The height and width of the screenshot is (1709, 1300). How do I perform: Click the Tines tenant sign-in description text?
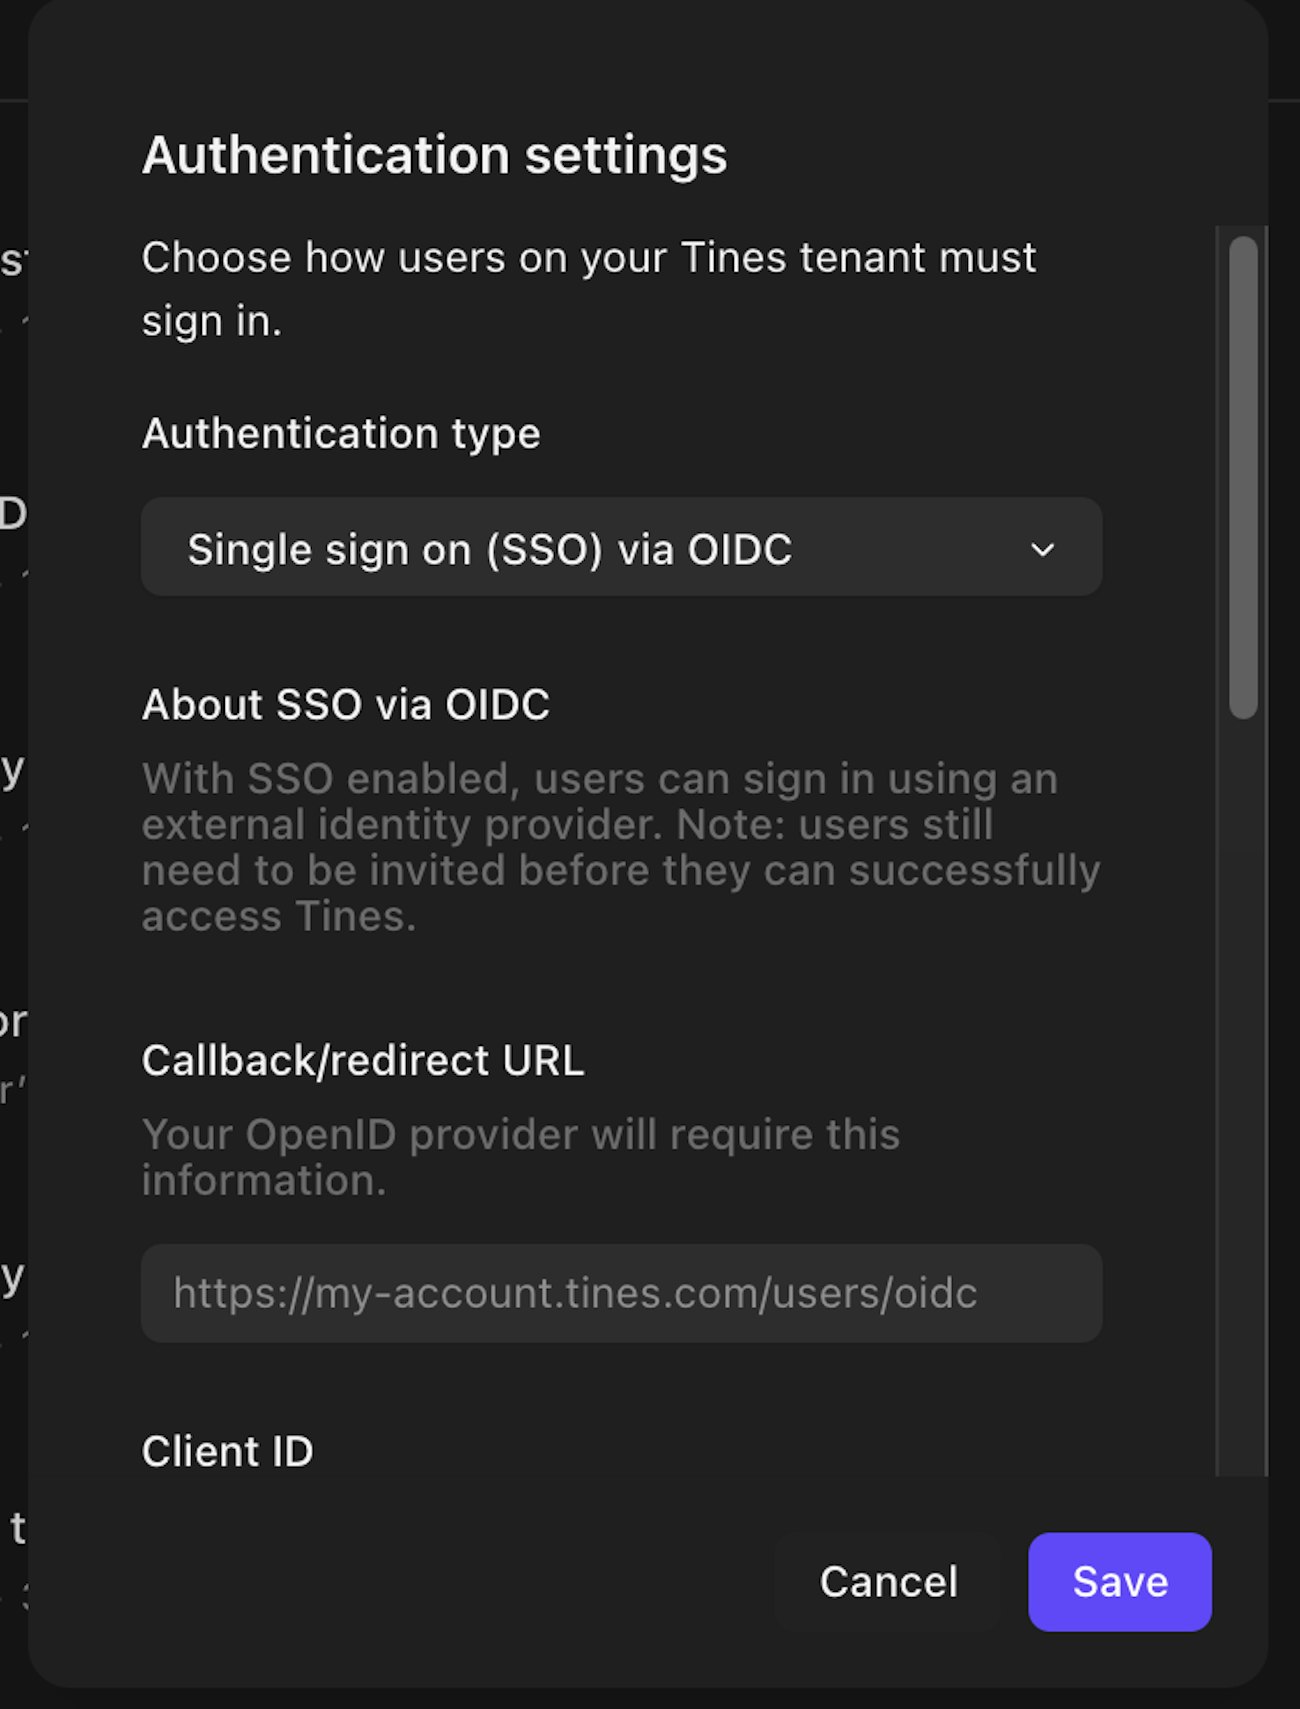pos(588,288)
